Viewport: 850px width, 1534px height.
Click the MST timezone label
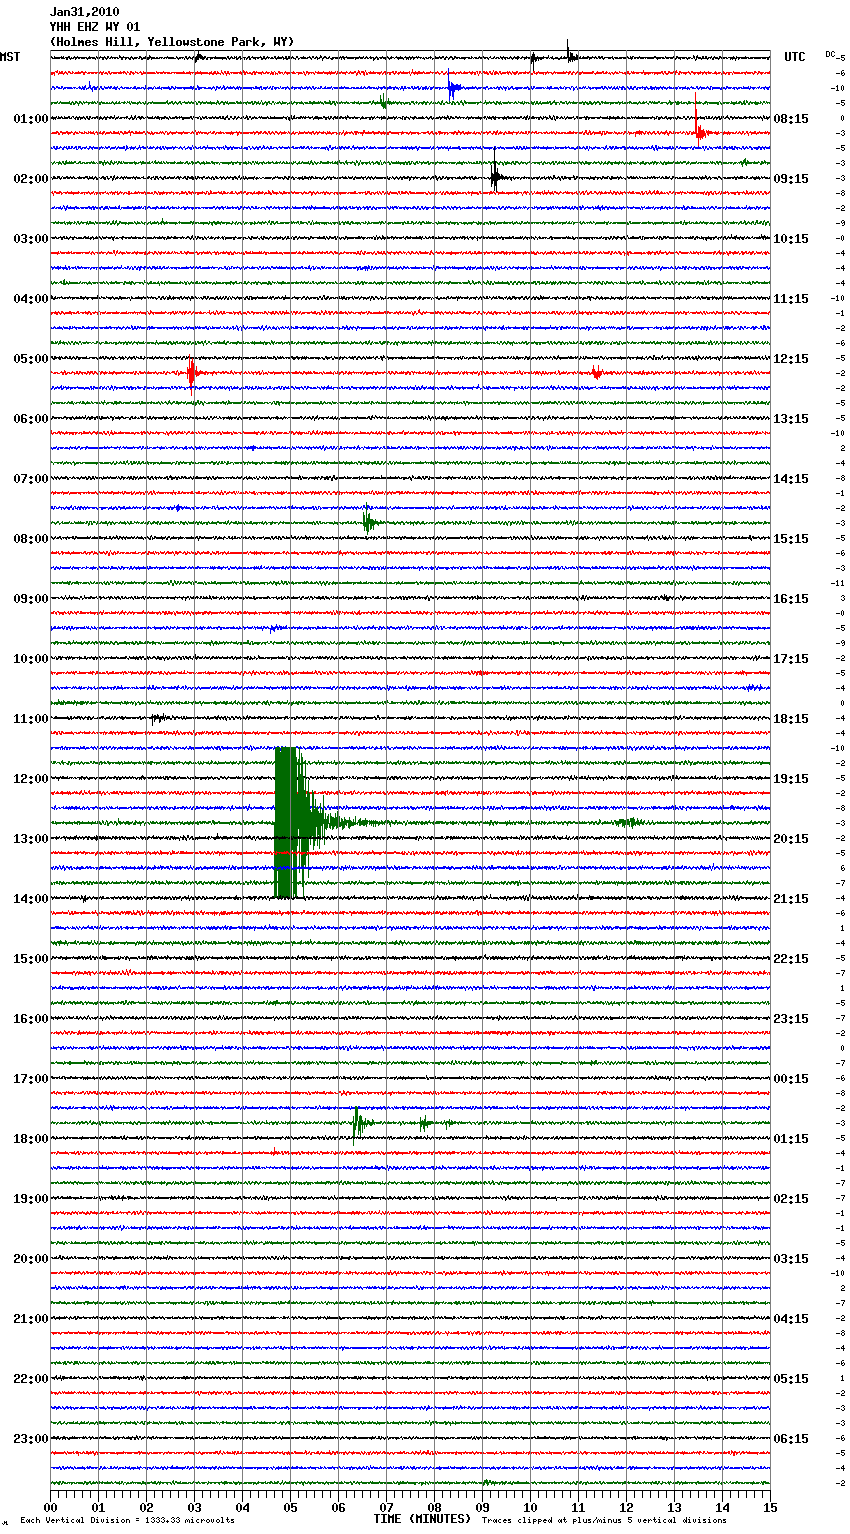tap(10, 57)
